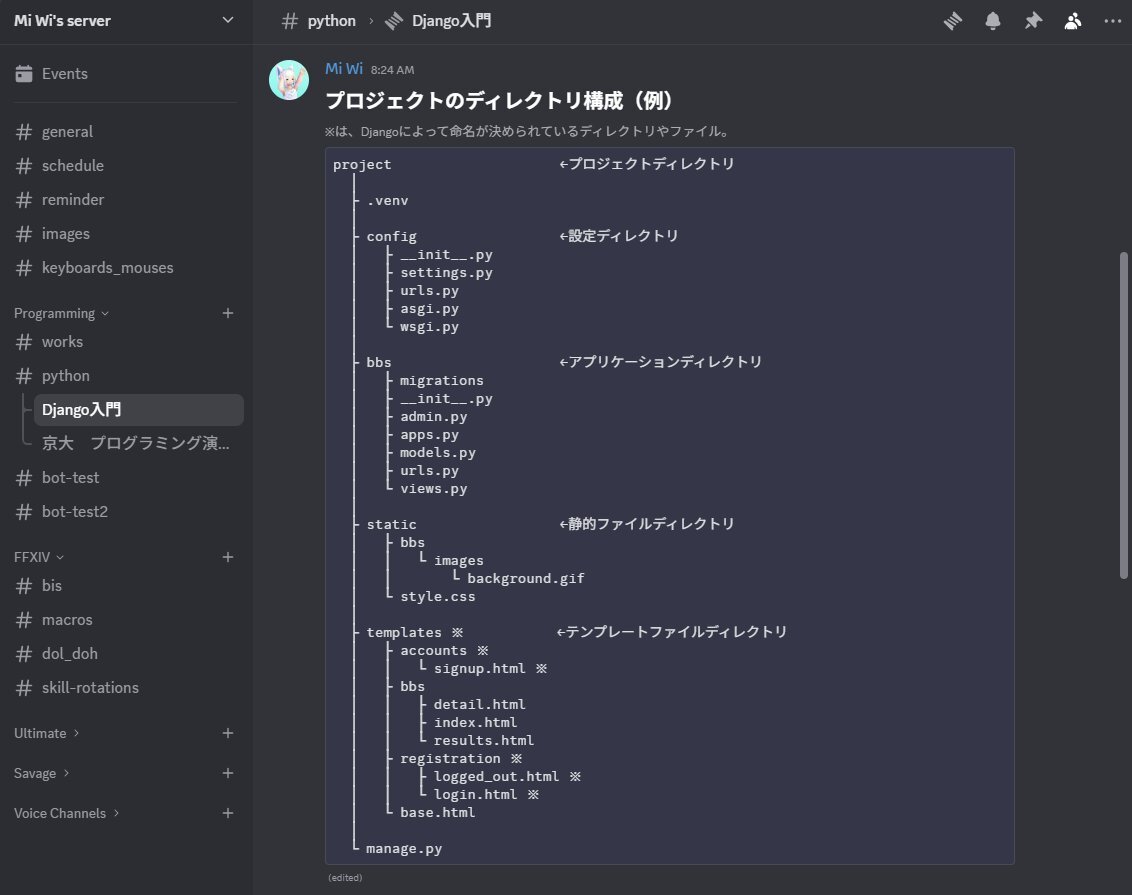The image size is (1132, 895).
Task: Expand the Savage category
Action: [42, 773]
